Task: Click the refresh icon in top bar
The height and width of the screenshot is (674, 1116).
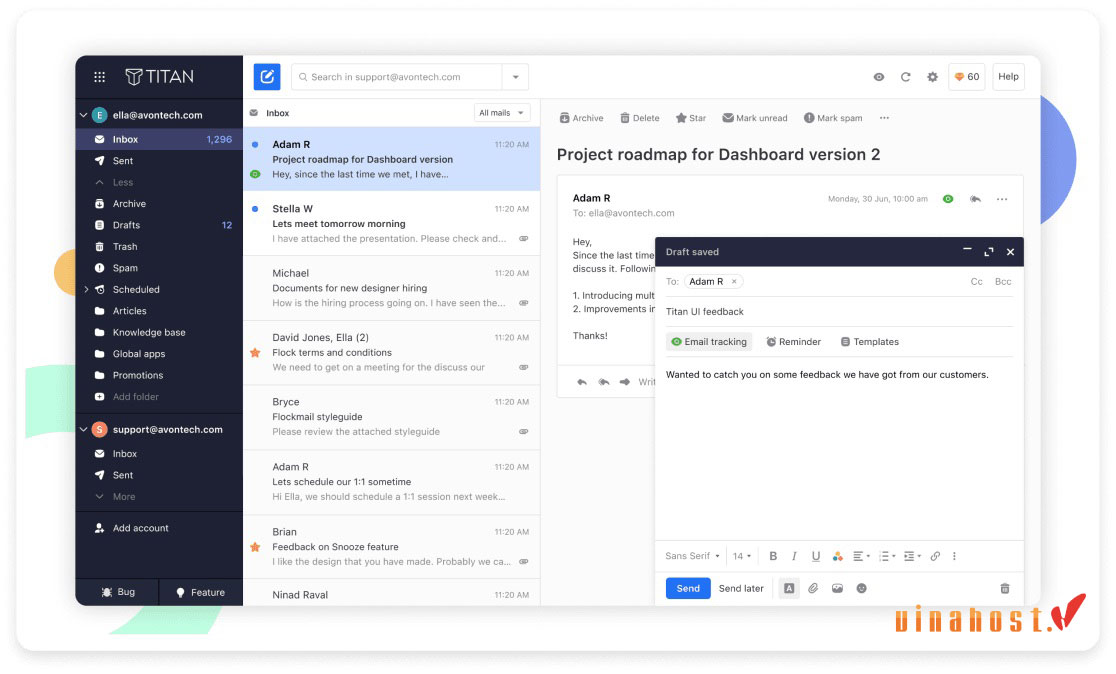Action: (x=906, y=77)
